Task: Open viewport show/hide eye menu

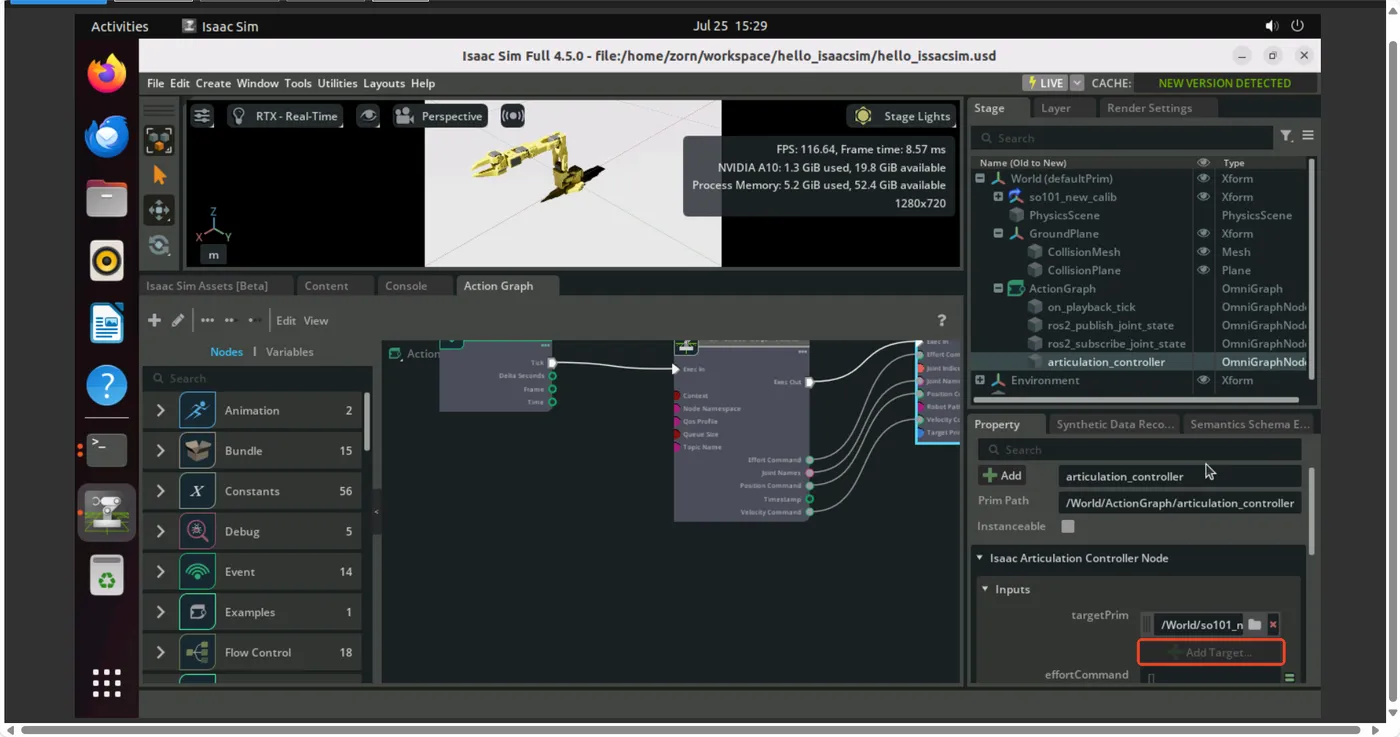Action: [x=369, y=116]
